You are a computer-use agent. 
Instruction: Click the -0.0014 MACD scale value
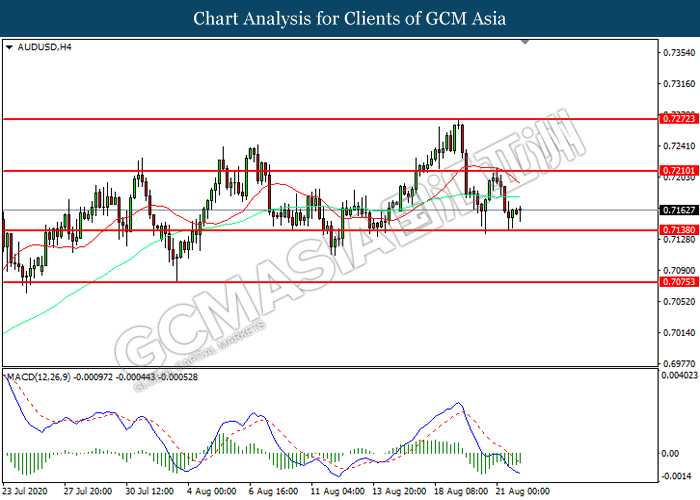coord(677,476)
